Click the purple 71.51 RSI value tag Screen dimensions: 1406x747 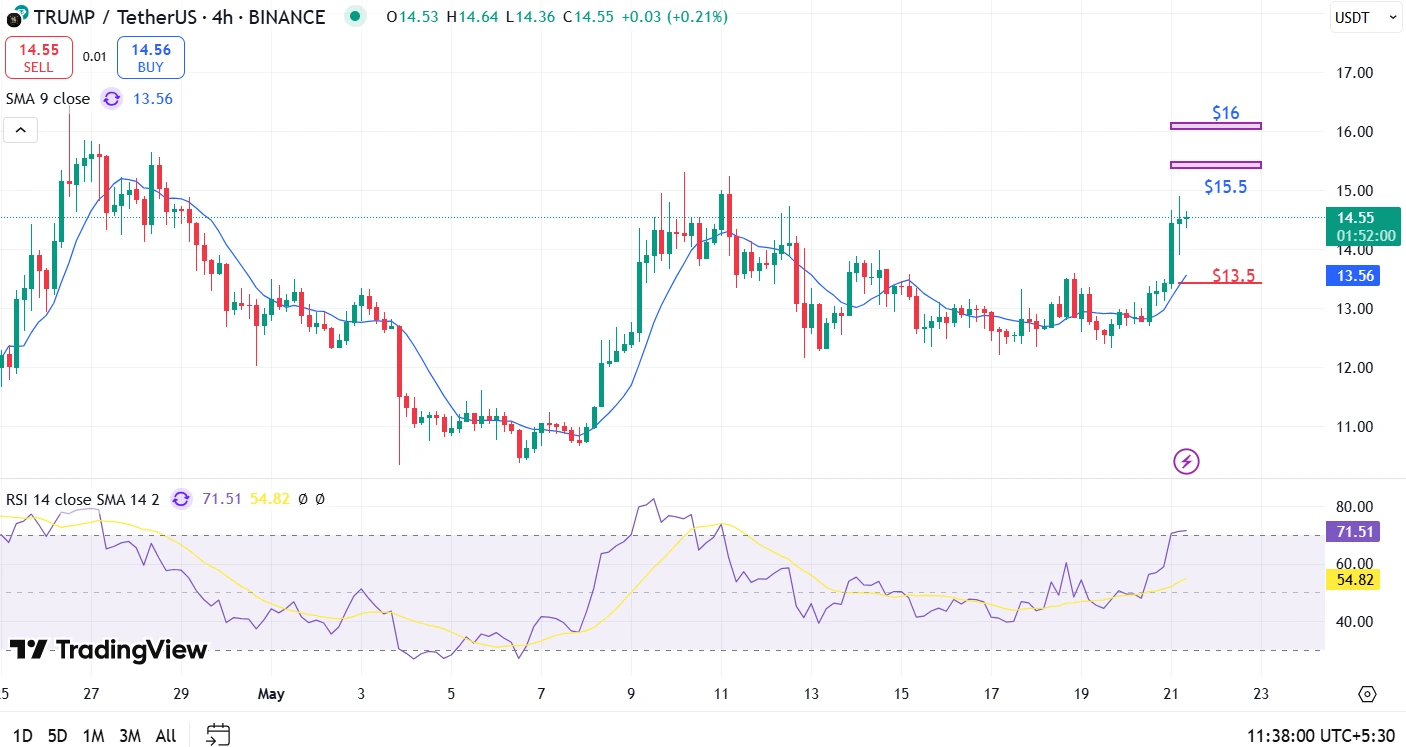pyautogui.click(x=1352, y=533)
